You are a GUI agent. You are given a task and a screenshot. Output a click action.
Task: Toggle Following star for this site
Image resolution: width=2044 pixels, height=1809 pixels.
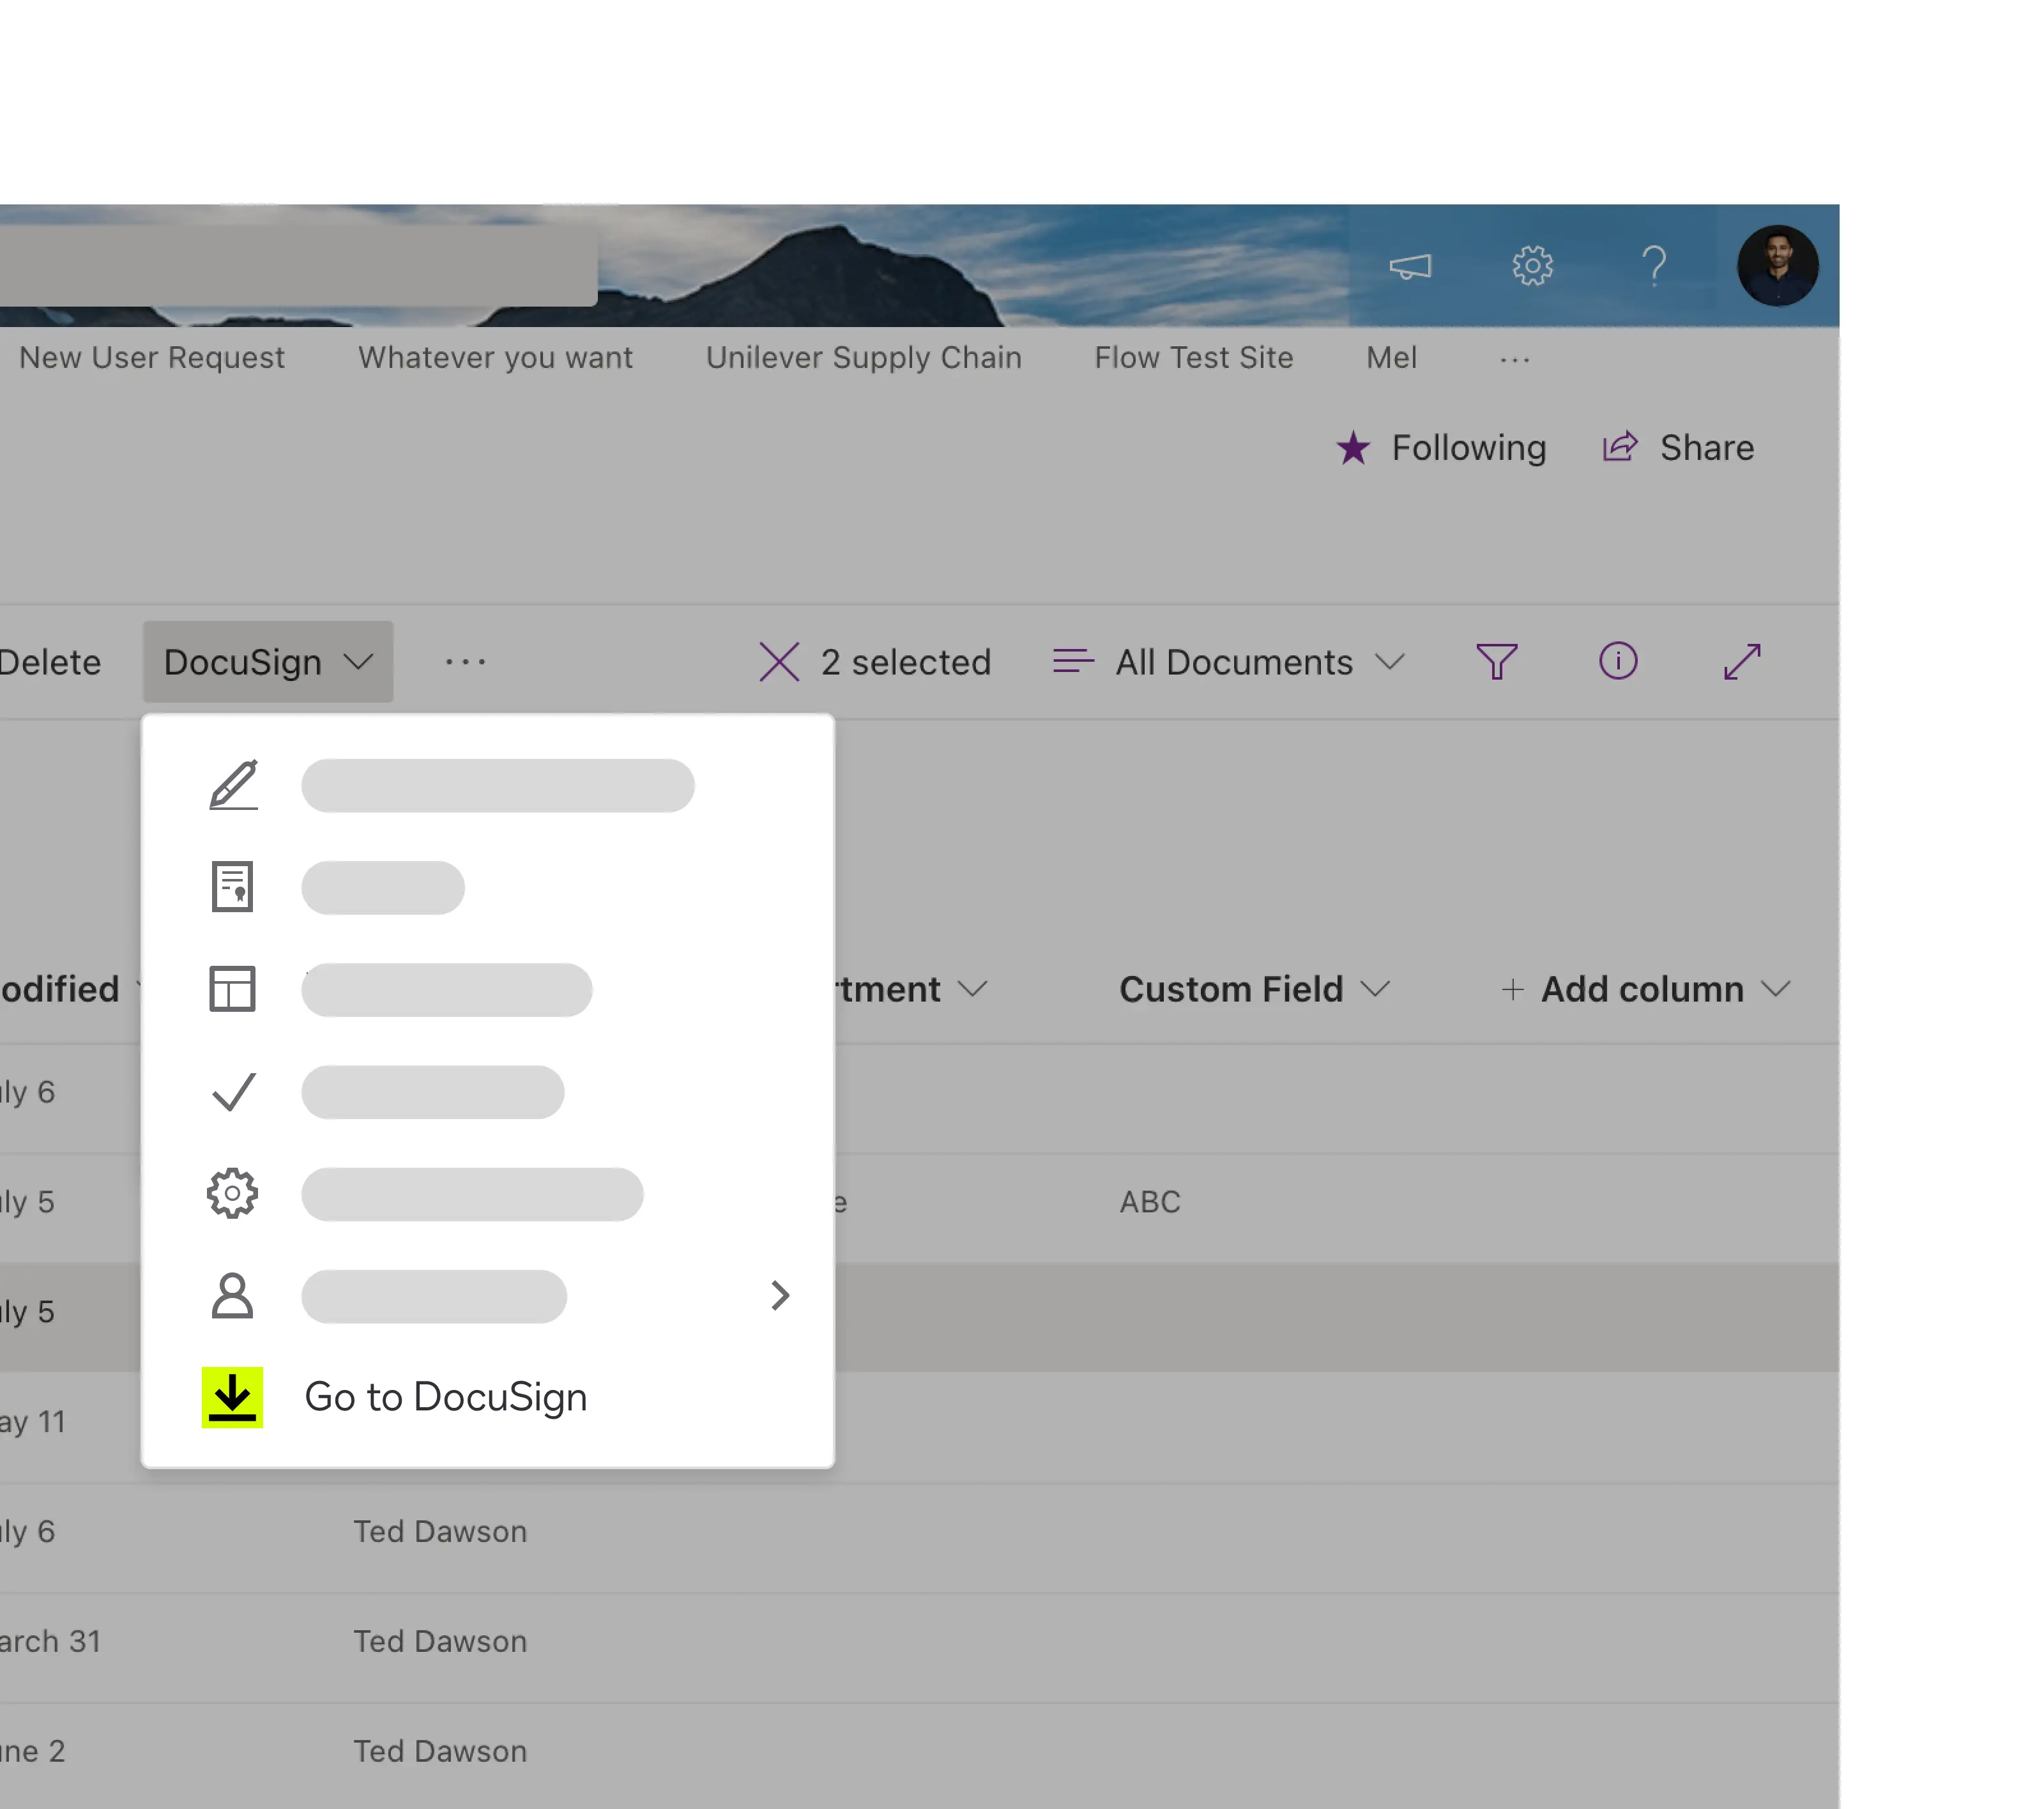pos(1441,448)
